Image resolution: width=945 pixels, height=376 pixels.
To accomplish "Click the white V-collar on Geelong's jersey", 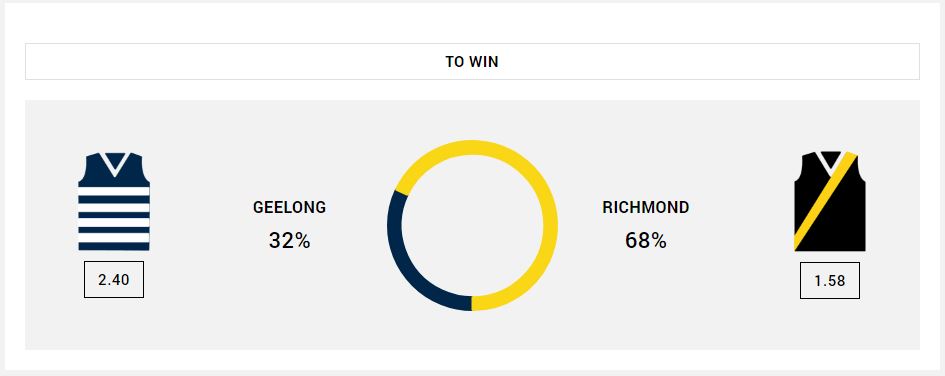I will (x=114, y=163).
